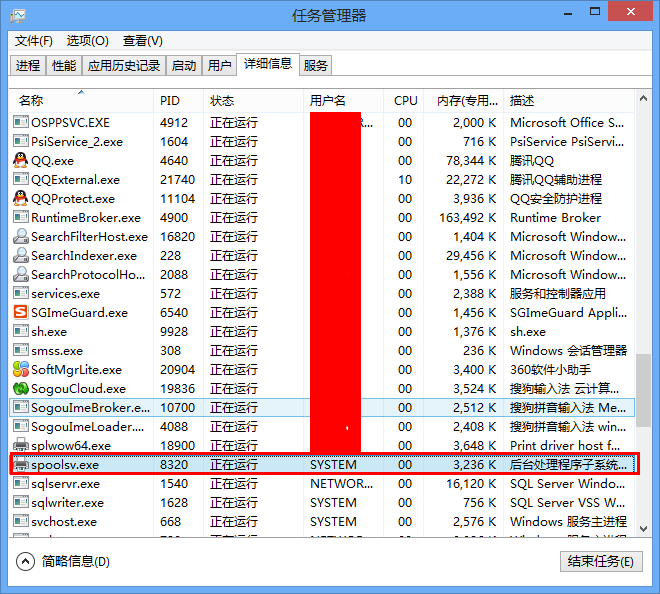Click the scrollbar down arrow
This screenshot has height=594, width=660.
pyautogui.click(x=643, y=529)
